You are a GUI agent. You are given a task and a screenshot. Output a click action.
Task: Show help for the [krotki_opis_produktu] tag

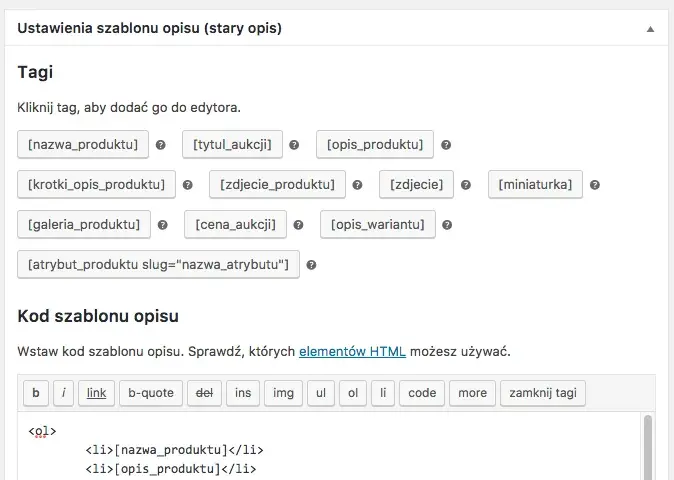(x=187, y=185)
